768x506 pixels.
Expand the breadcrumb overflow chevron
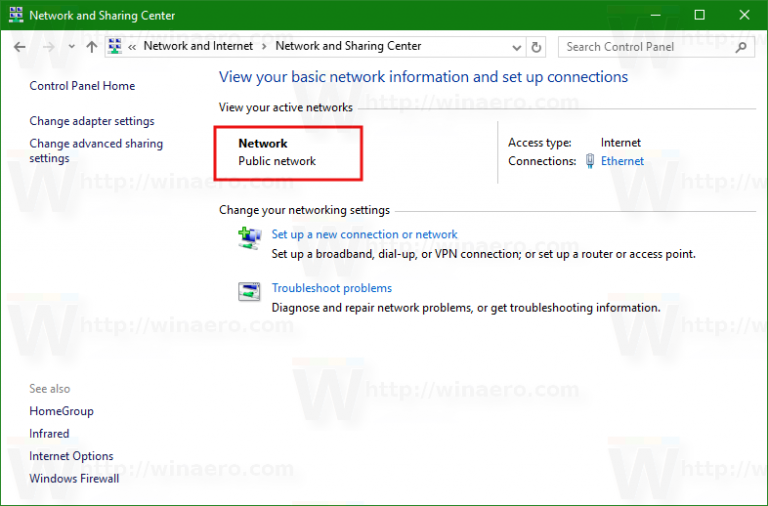[132, 47]
